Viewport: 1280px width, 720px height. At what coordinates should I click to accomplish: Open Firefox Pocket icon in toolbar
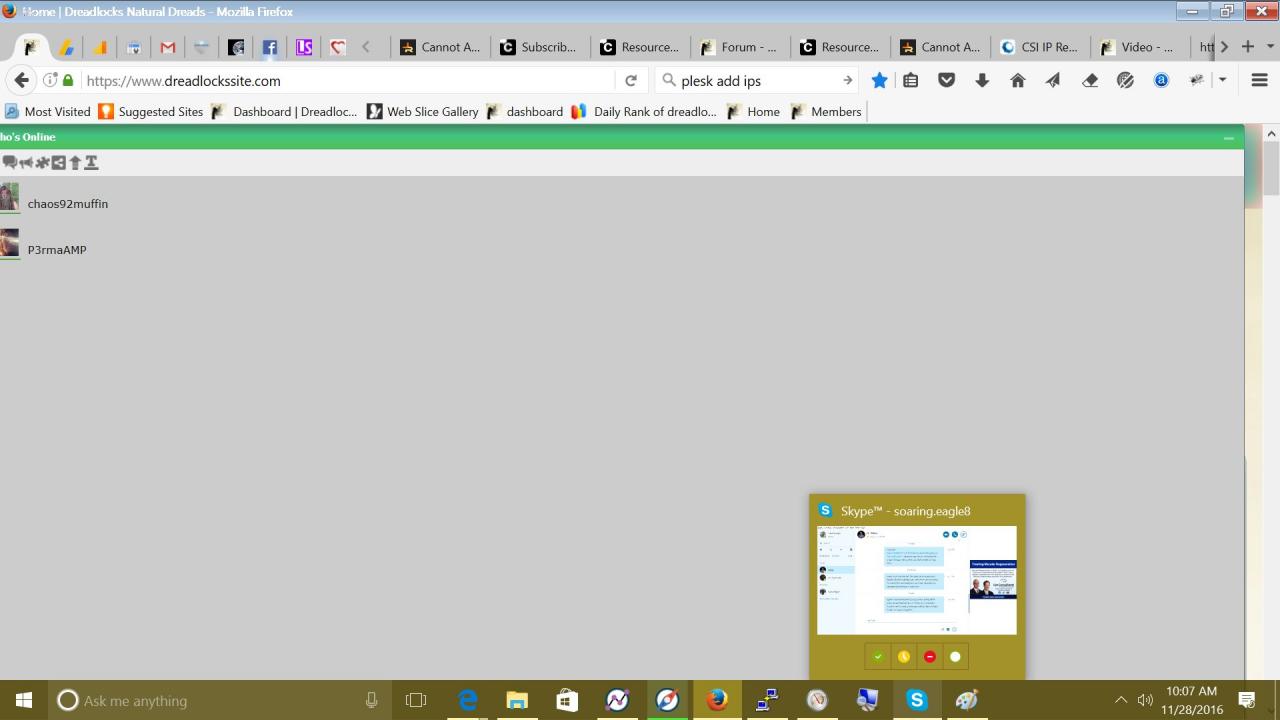pos(946,81)
